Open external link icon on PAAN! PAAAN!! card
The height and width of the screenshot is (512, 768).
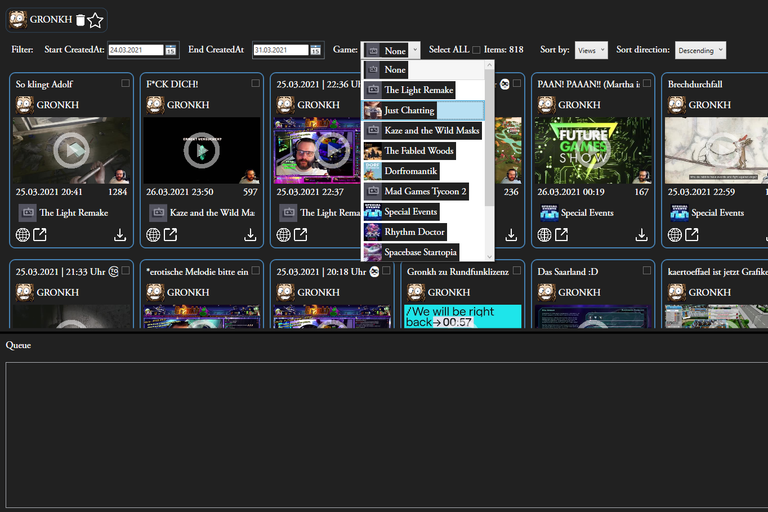pos(561,235)
